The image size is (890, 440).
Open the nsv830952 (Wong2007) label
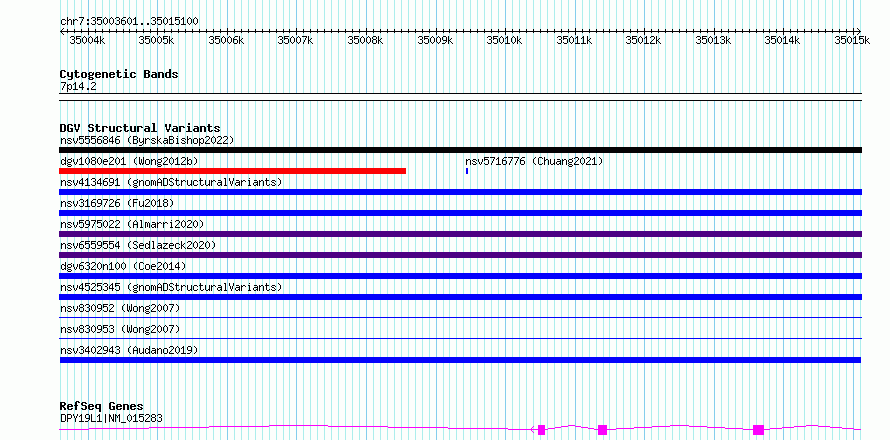[120, 308]
